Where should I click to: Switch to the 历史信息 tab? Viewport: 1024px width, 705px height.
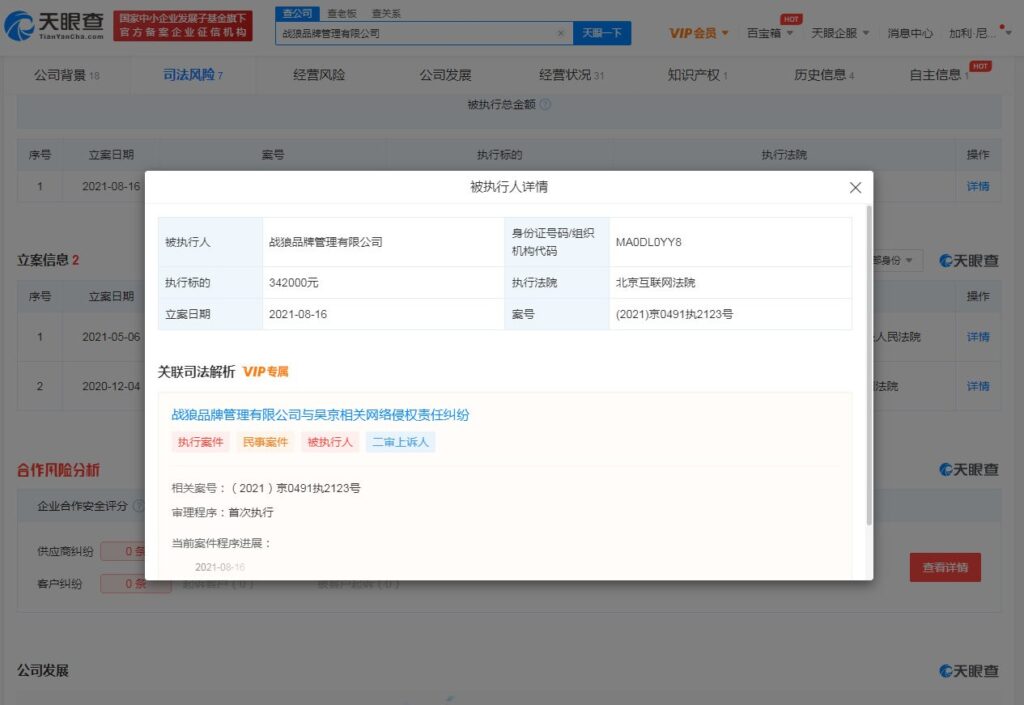click(824, 75)
